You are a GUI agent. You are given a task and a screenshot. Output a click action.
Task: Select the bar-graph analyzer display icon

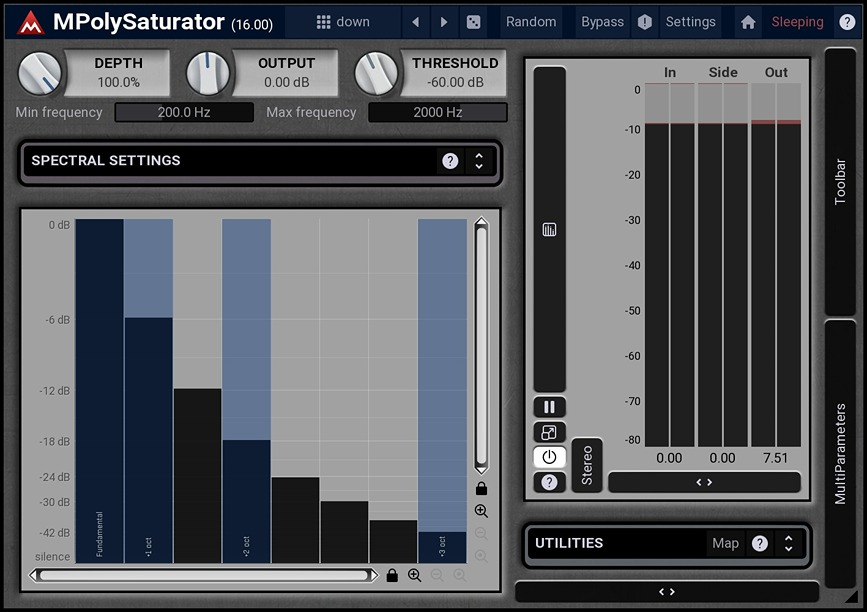pyautogui.click(x=547, y=228)
